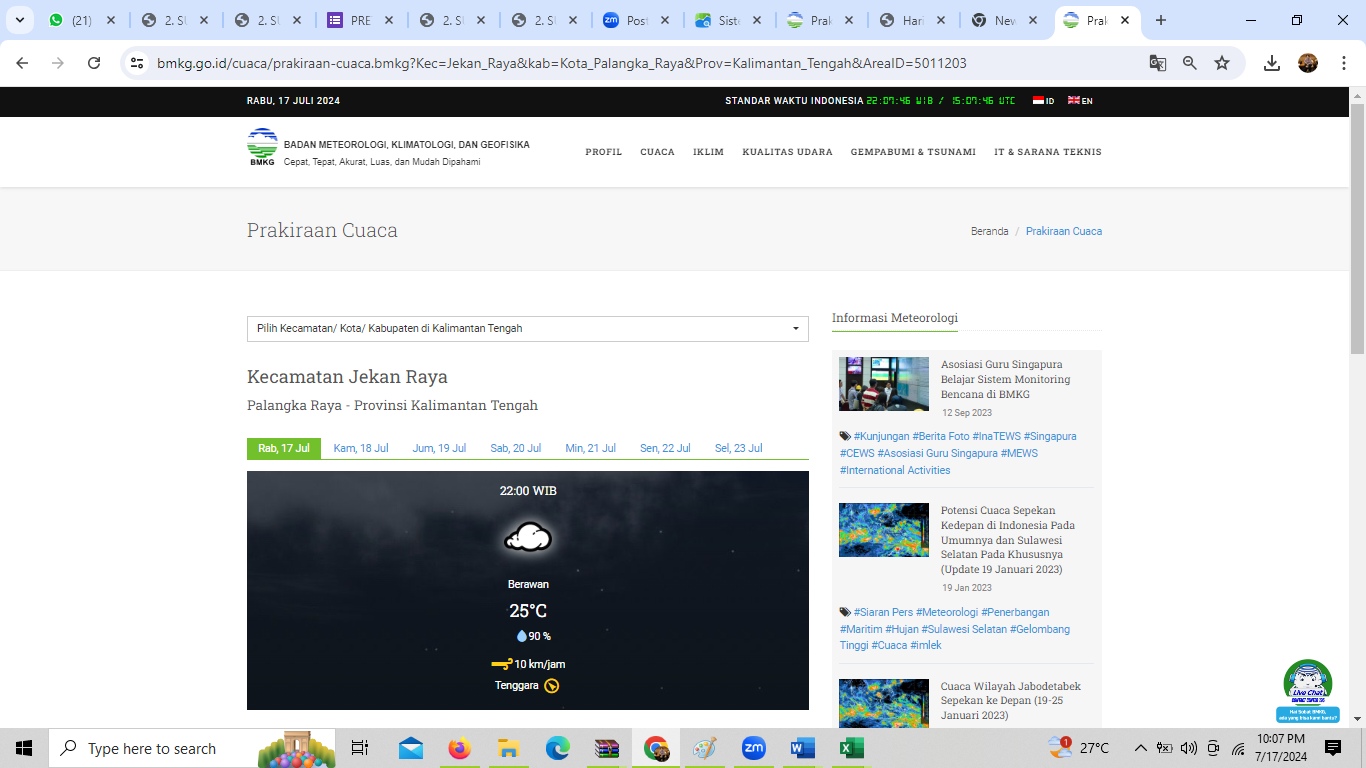
Task: Open Potensi Cuaca Sepekan Kedepan article
Action: coord(1008,540)
